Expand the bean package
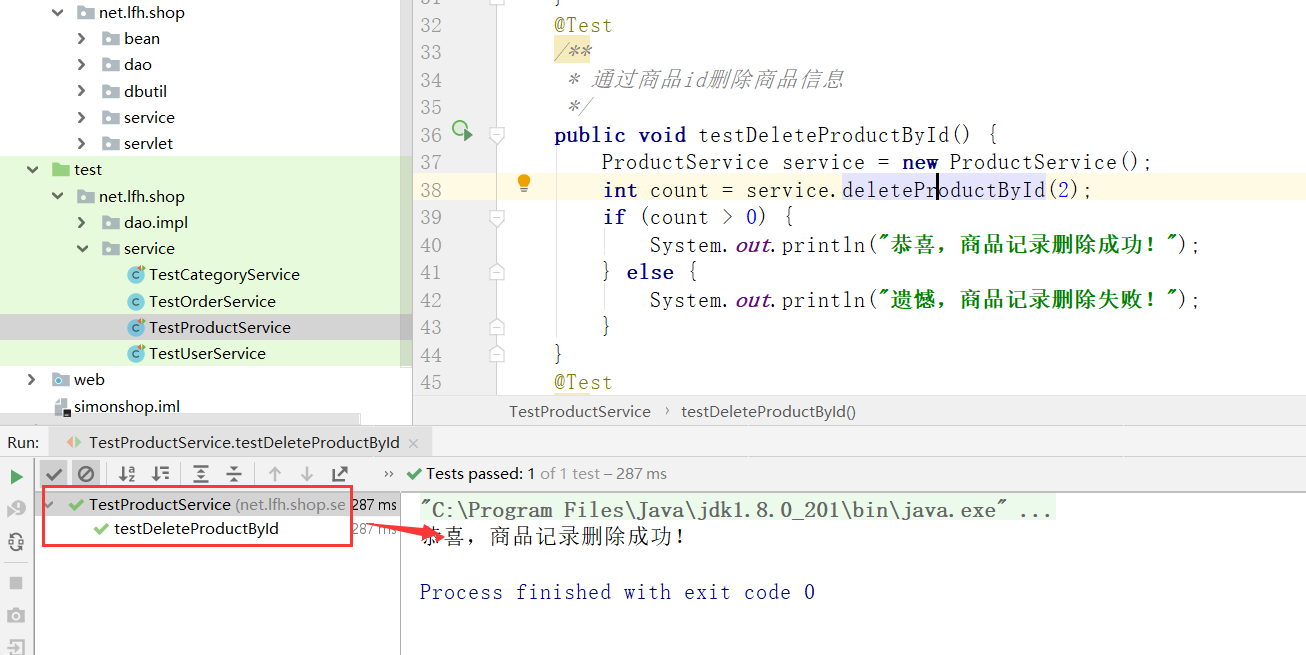 [82, 38]
